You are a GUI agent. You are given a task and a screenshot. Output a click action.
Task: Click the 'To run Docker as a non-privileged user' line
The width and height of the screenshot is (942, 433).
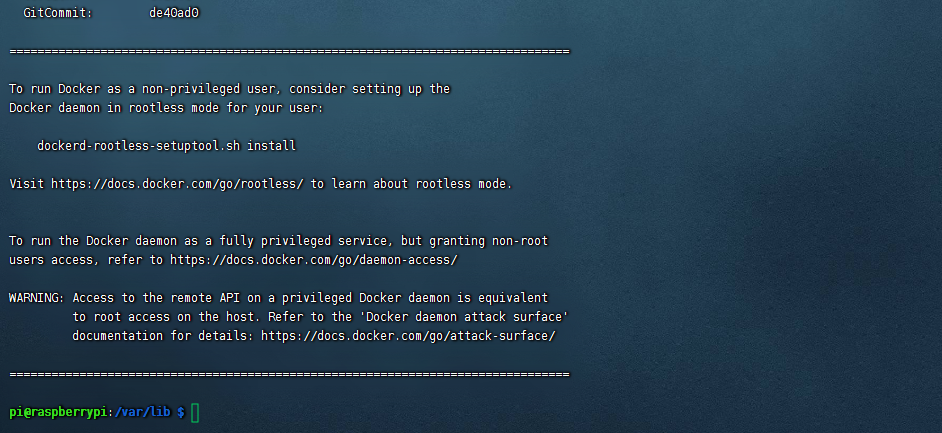tap(229, 89)
